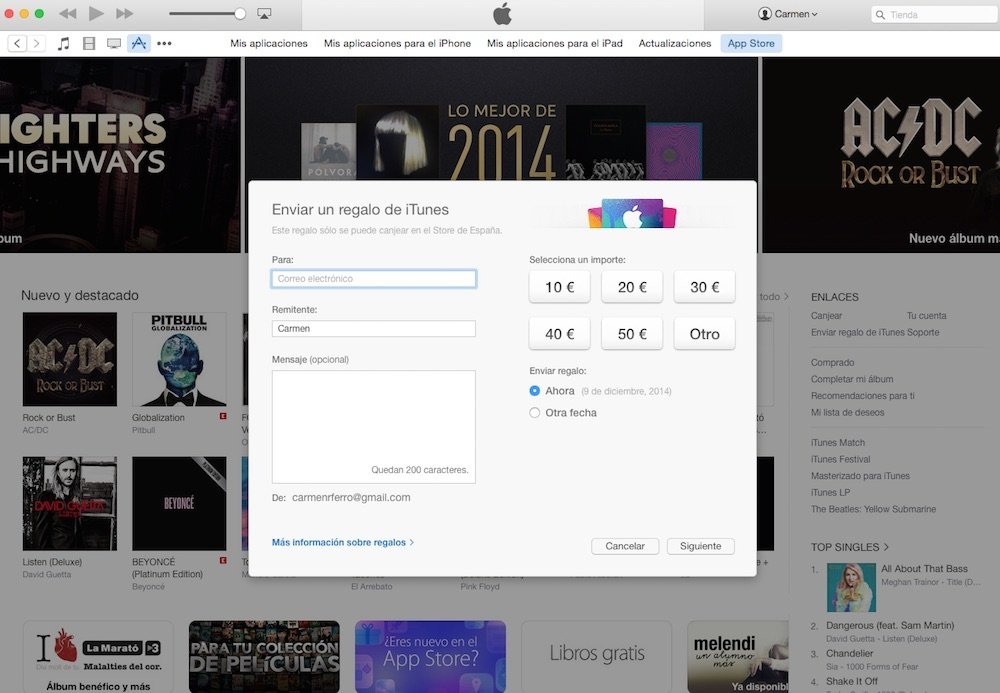This screenshot has height=693, width=1000.
Task: Open David Guetta Listen (Deluxe) cover
Action: click(70, 503)
